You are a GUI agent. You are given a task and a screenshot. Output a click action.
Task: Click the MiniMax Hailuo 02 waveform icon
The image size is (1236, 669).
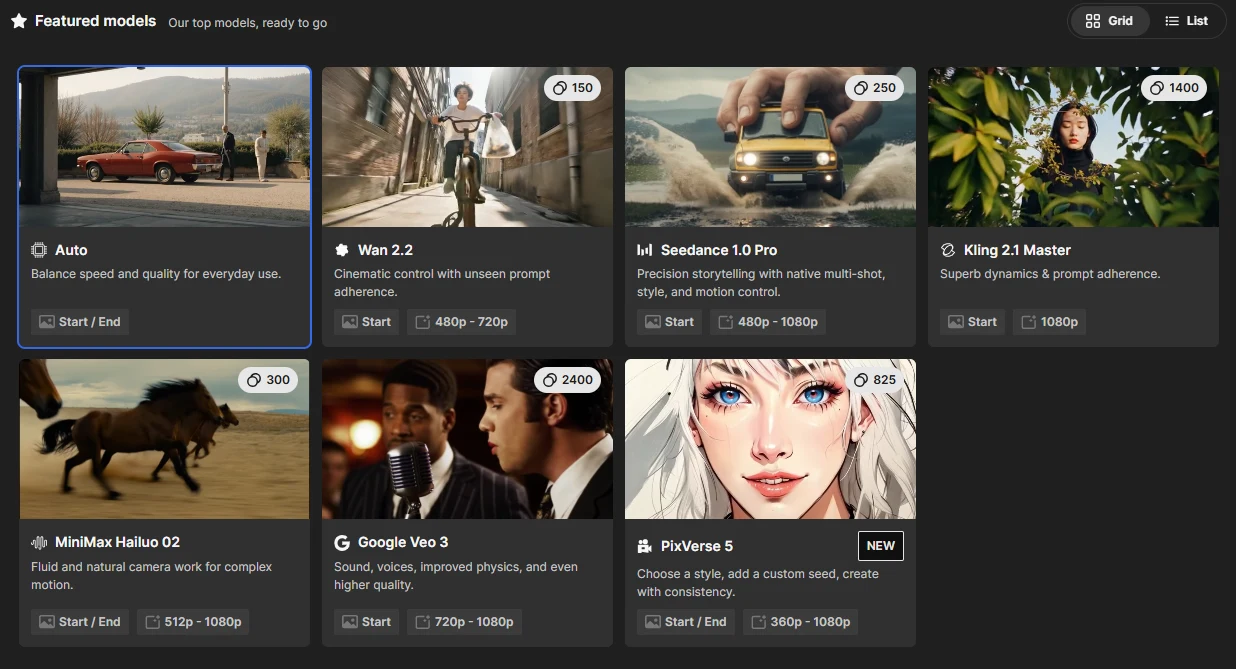39,542
